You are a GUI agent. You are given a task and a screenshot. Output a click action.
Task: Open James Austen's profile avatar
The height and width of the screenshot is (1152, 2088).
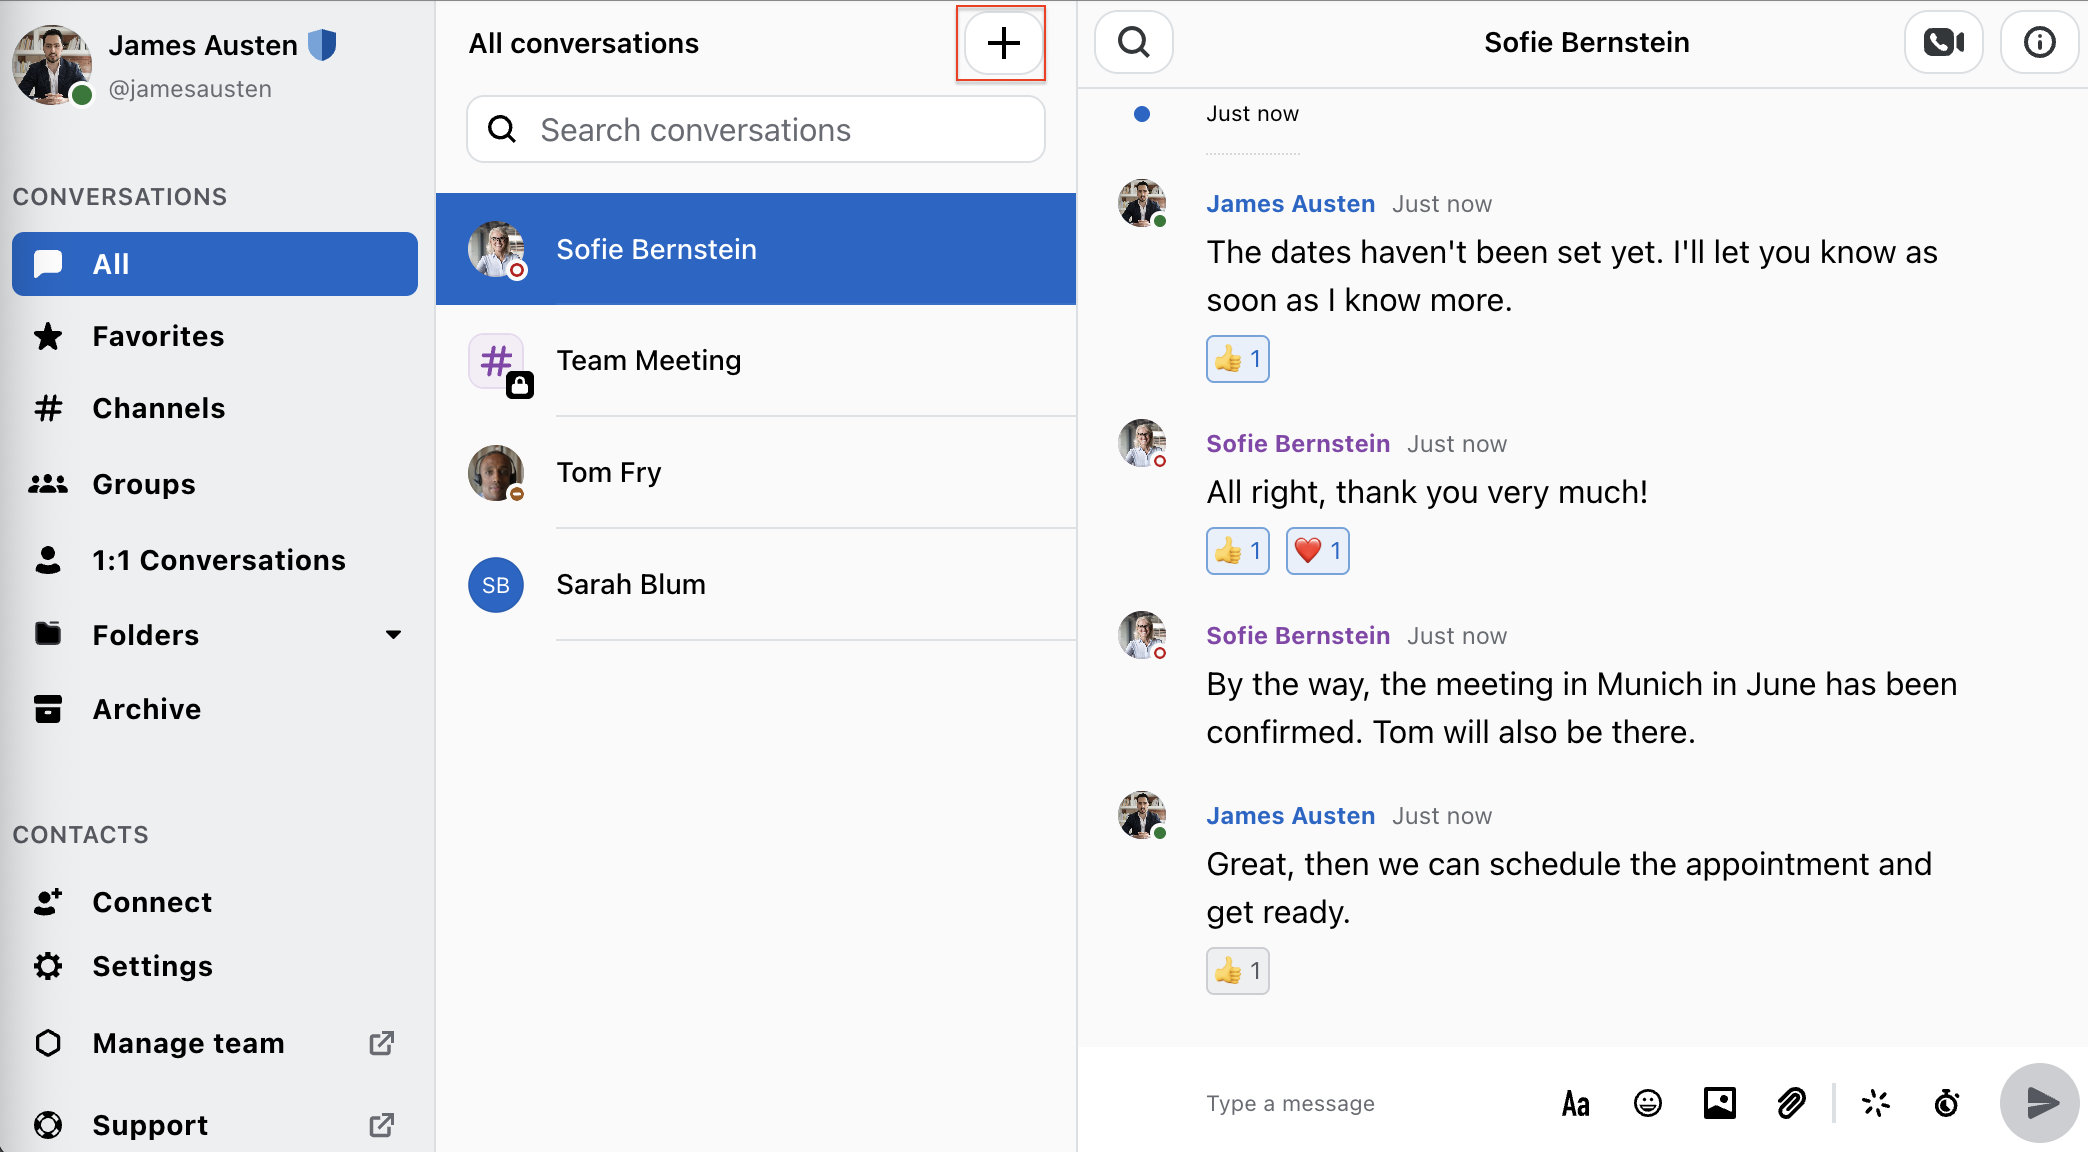coord(52,65)
